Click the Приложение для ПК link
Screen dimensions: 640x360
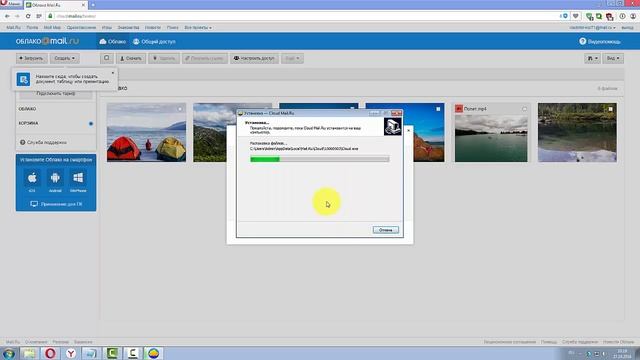(x=56, y=204)
